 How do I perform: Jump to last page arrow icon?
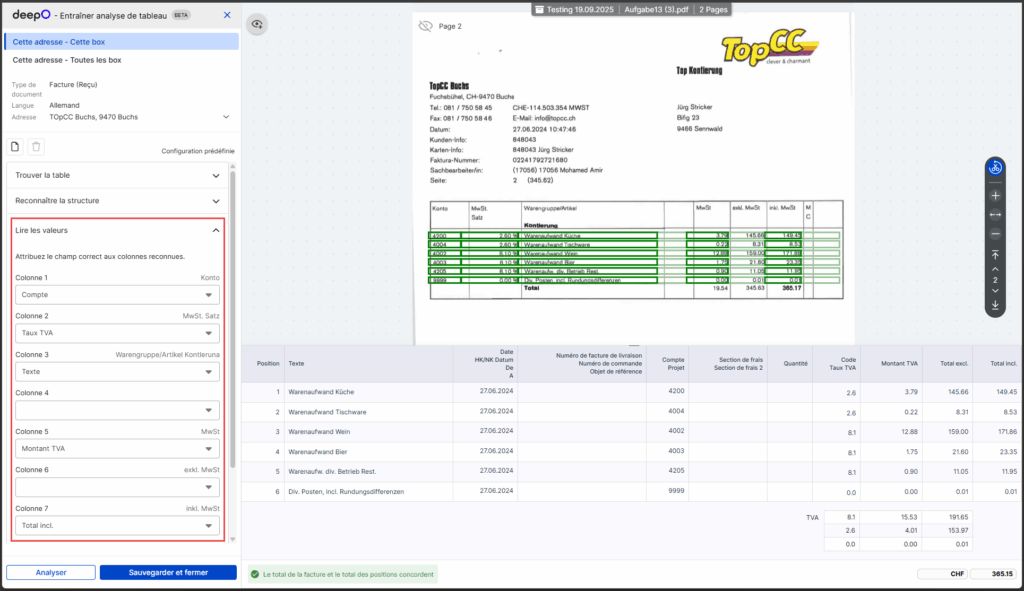(995, 304)
